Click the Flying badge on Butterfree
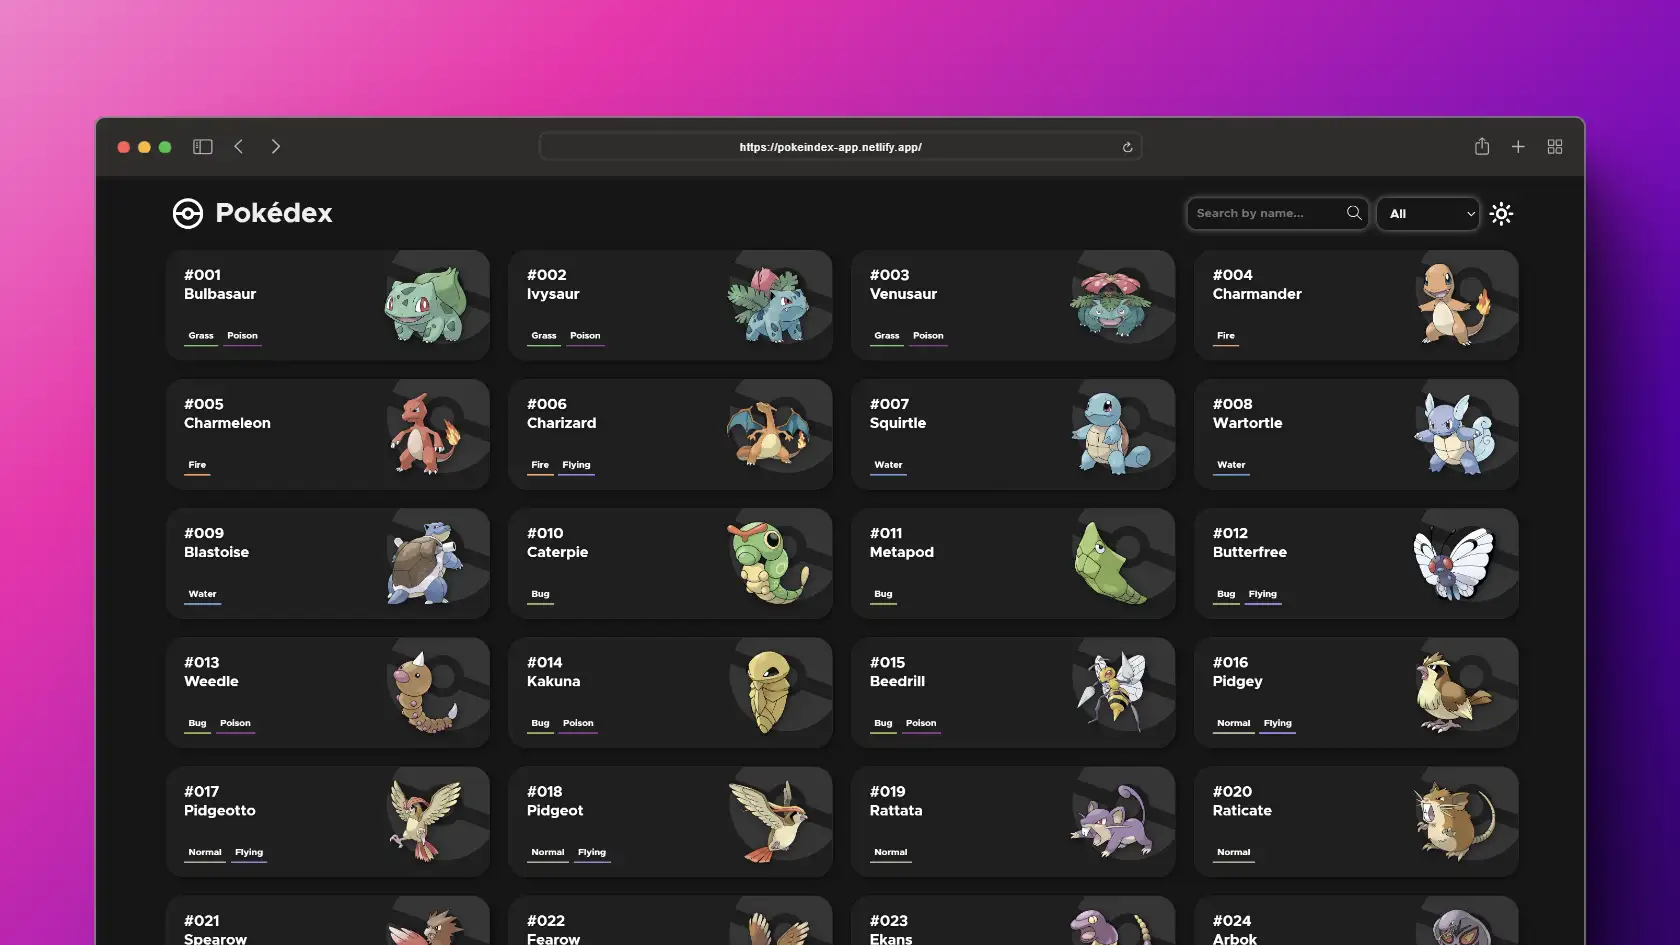Image resolution: width=1680 pixels, height=945 pixels. [x=1262, y=594]
